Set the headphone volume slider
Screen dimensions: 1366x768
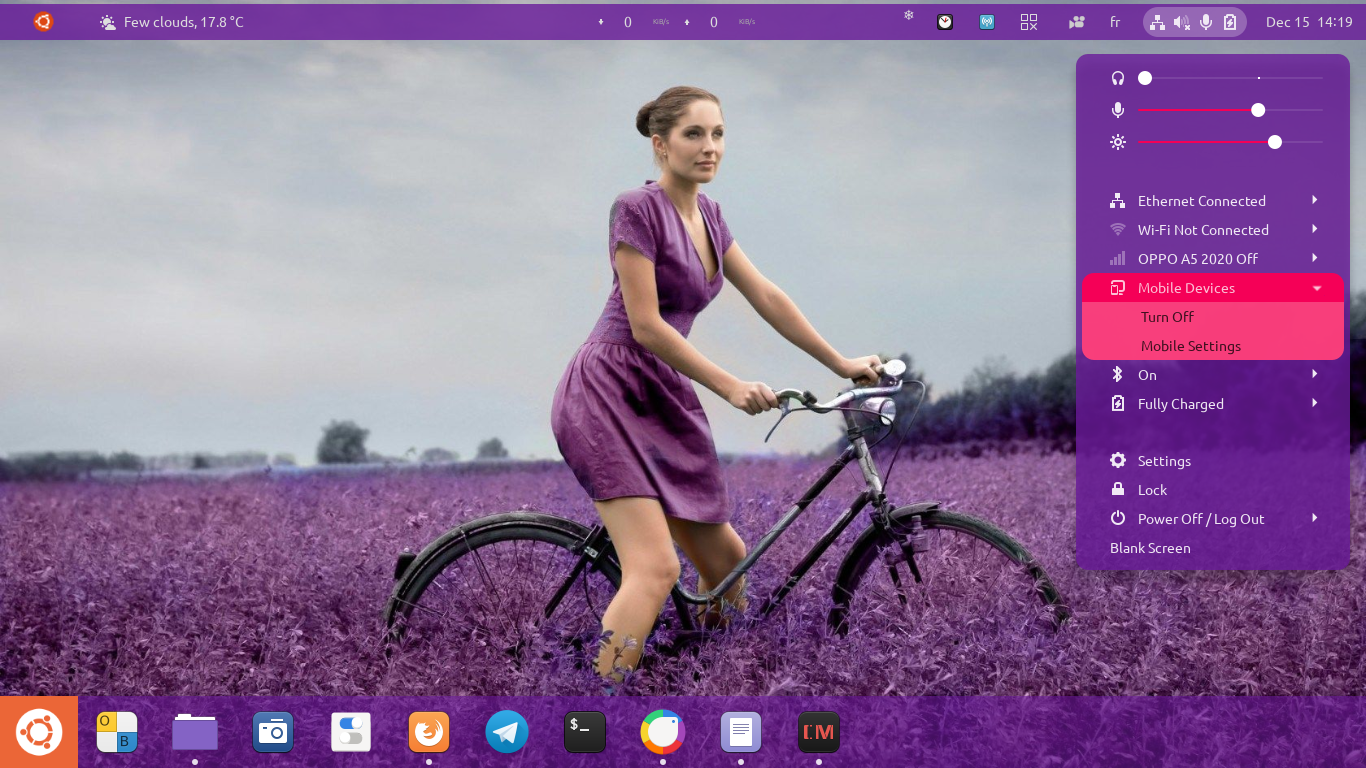tap(1230, 78)
